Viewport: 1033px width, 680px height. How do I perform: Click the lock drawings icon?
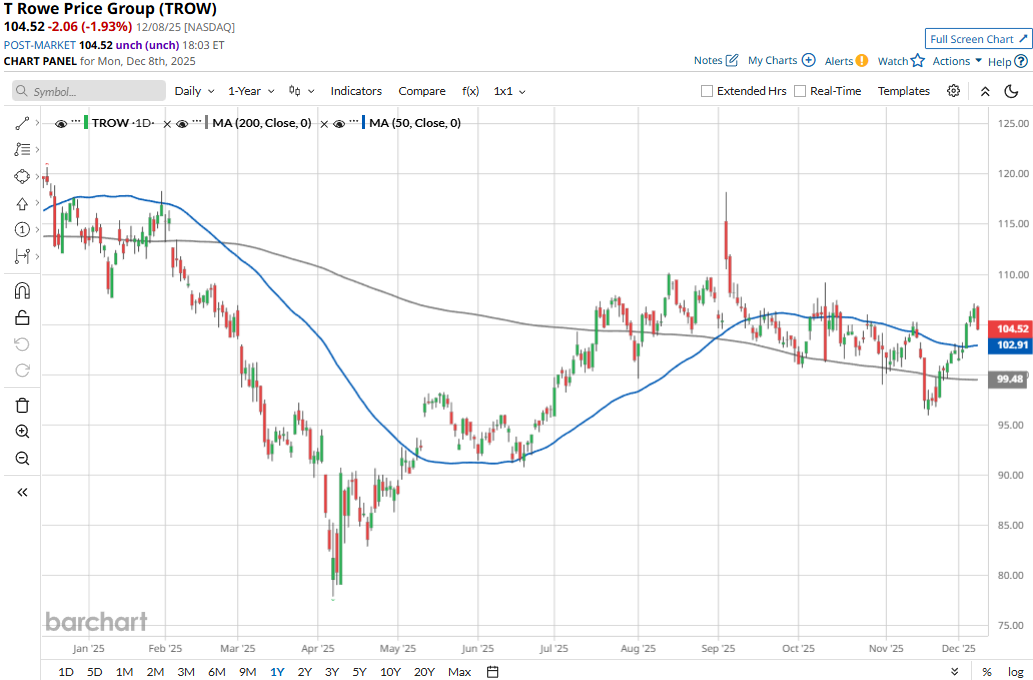(x=22, y=318)
